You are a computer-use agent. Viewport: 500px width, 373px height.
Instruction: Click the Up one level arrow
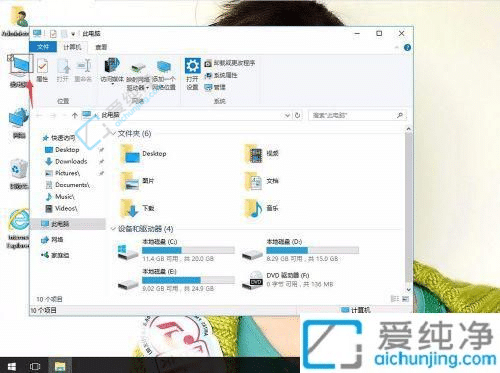point(74,115)
